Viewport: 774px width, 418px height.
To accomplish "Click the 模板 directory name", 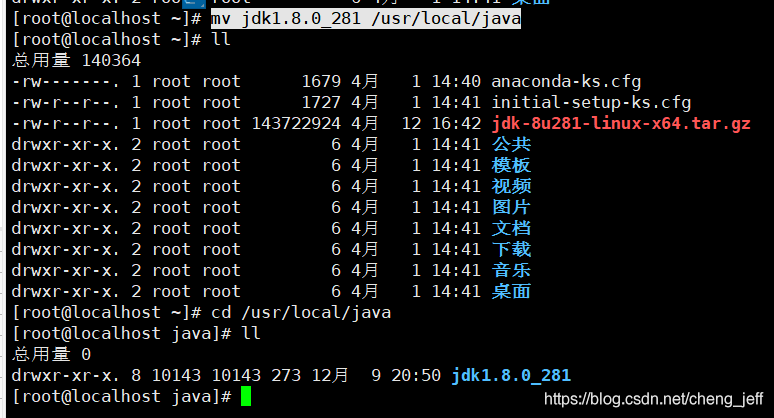I will 511,165.
